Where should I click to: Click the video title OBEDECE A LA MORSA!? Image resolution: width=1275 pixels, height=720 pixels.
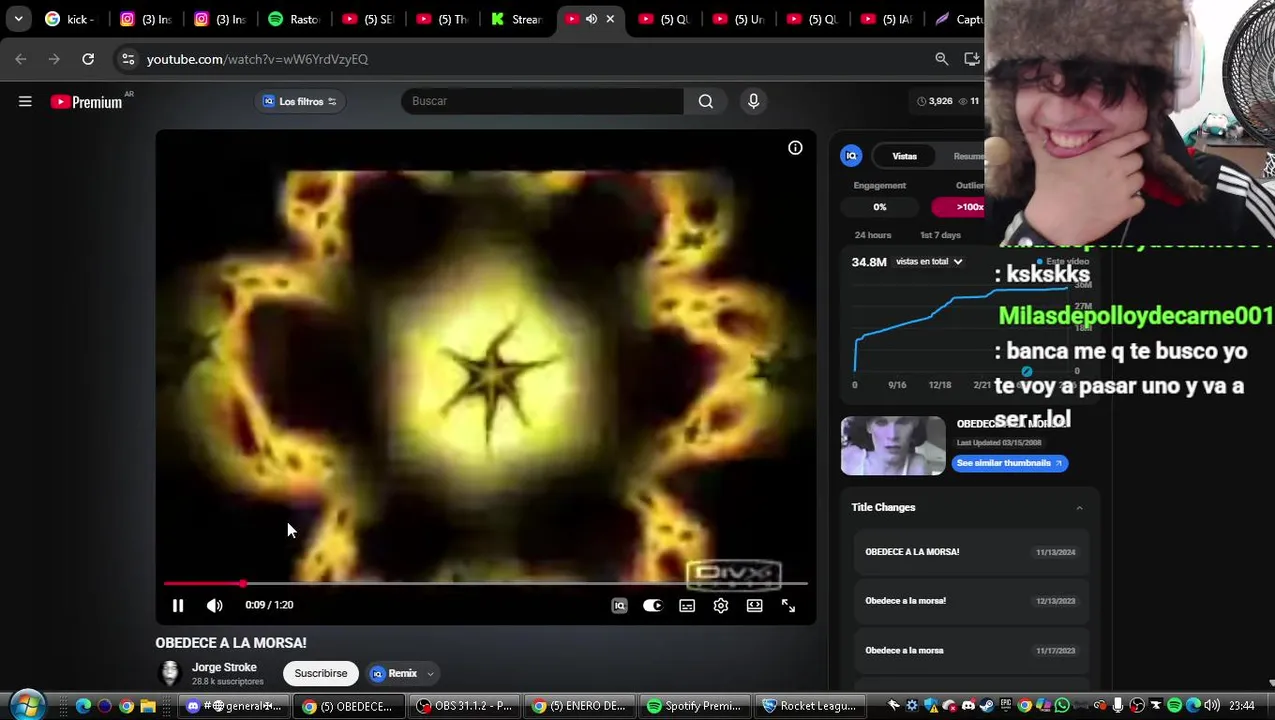click(x=231, y=643)
